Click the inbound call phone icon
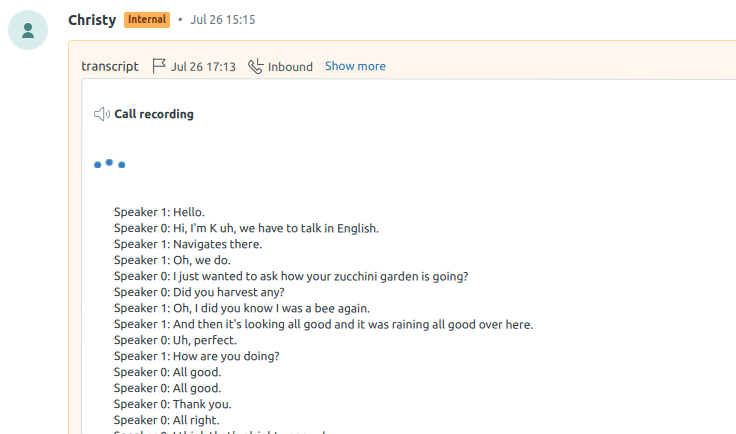 255,66
